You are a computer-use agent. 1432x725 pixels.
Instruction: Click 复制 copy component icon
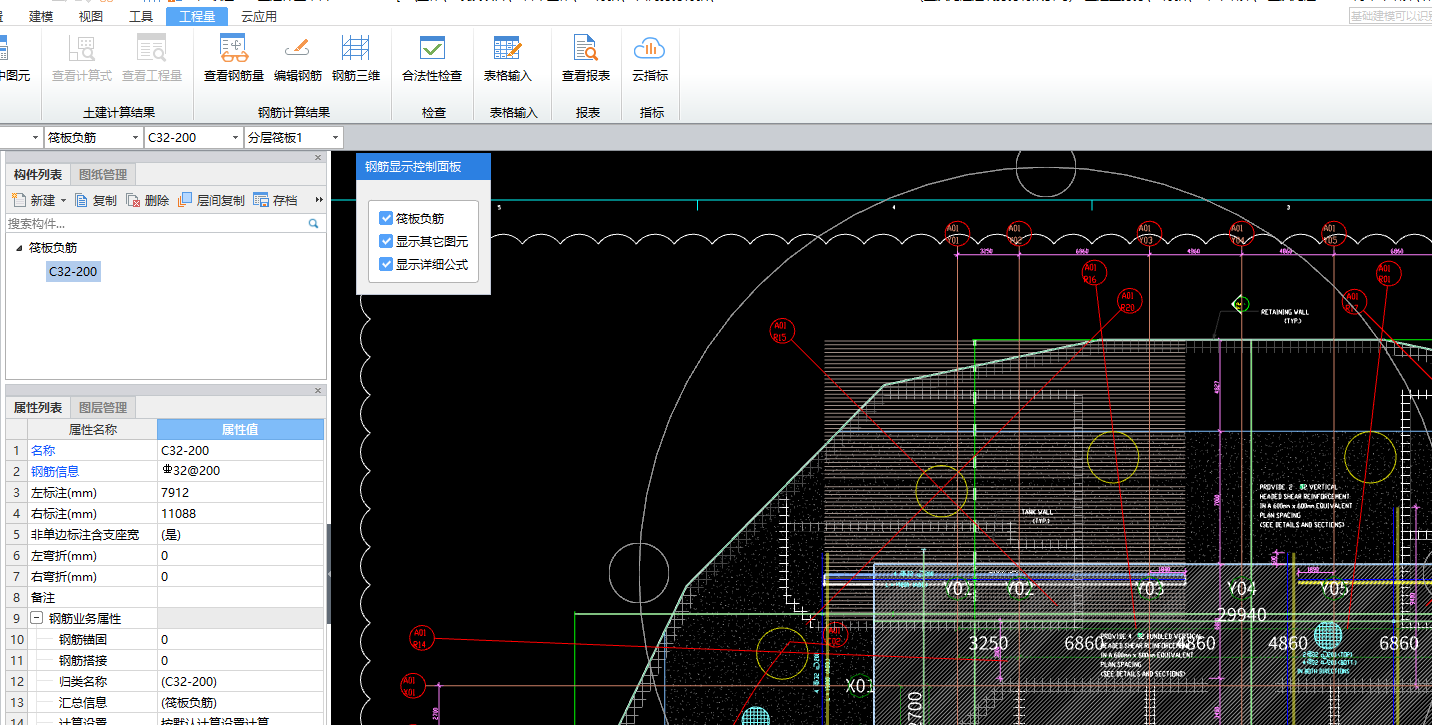coord(82,200)
